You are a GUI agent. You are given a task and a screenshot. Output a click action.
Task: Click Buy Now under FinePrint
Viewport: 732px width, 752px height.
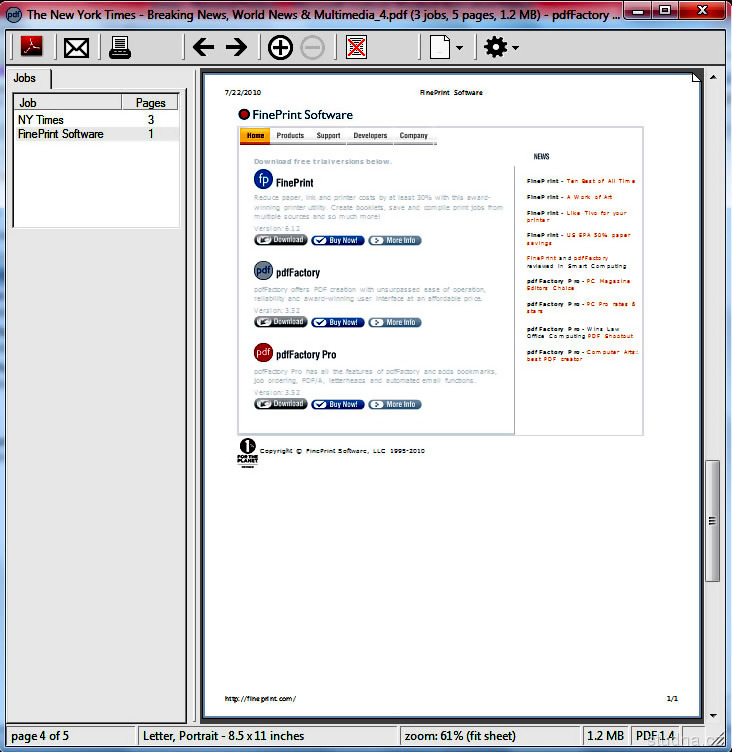point(338,240)
